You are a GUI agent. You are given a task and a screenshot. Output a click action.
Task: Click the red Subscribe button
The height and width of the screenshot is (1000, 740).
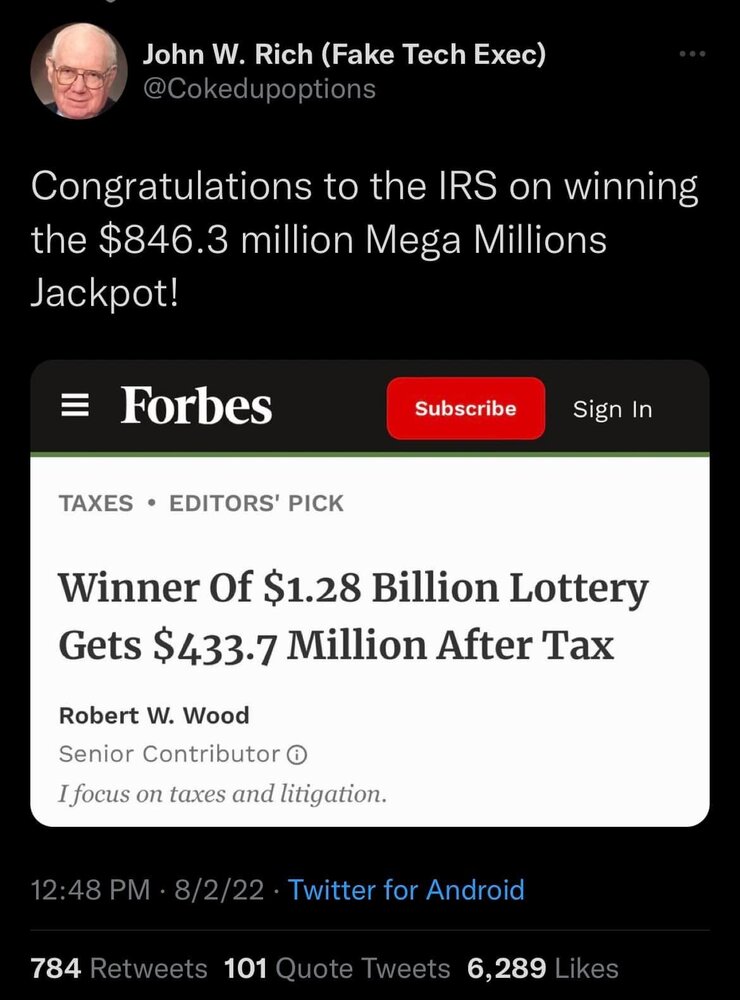(465, 408)
